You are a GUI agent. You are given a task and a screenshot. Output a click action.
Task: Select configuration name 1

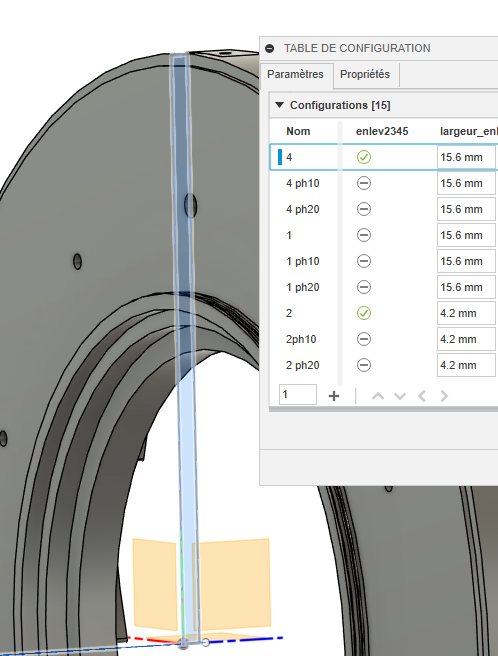[289, 235]
